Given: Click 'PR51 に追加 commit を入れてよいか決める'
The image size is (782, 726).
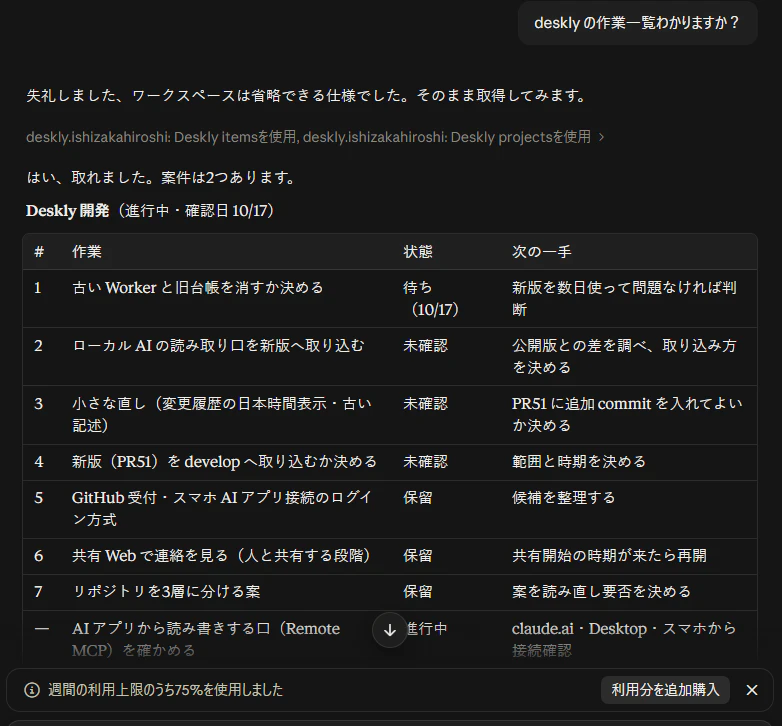Looking at the screenshot, I should pyautogui.click(x=627, y=415).
